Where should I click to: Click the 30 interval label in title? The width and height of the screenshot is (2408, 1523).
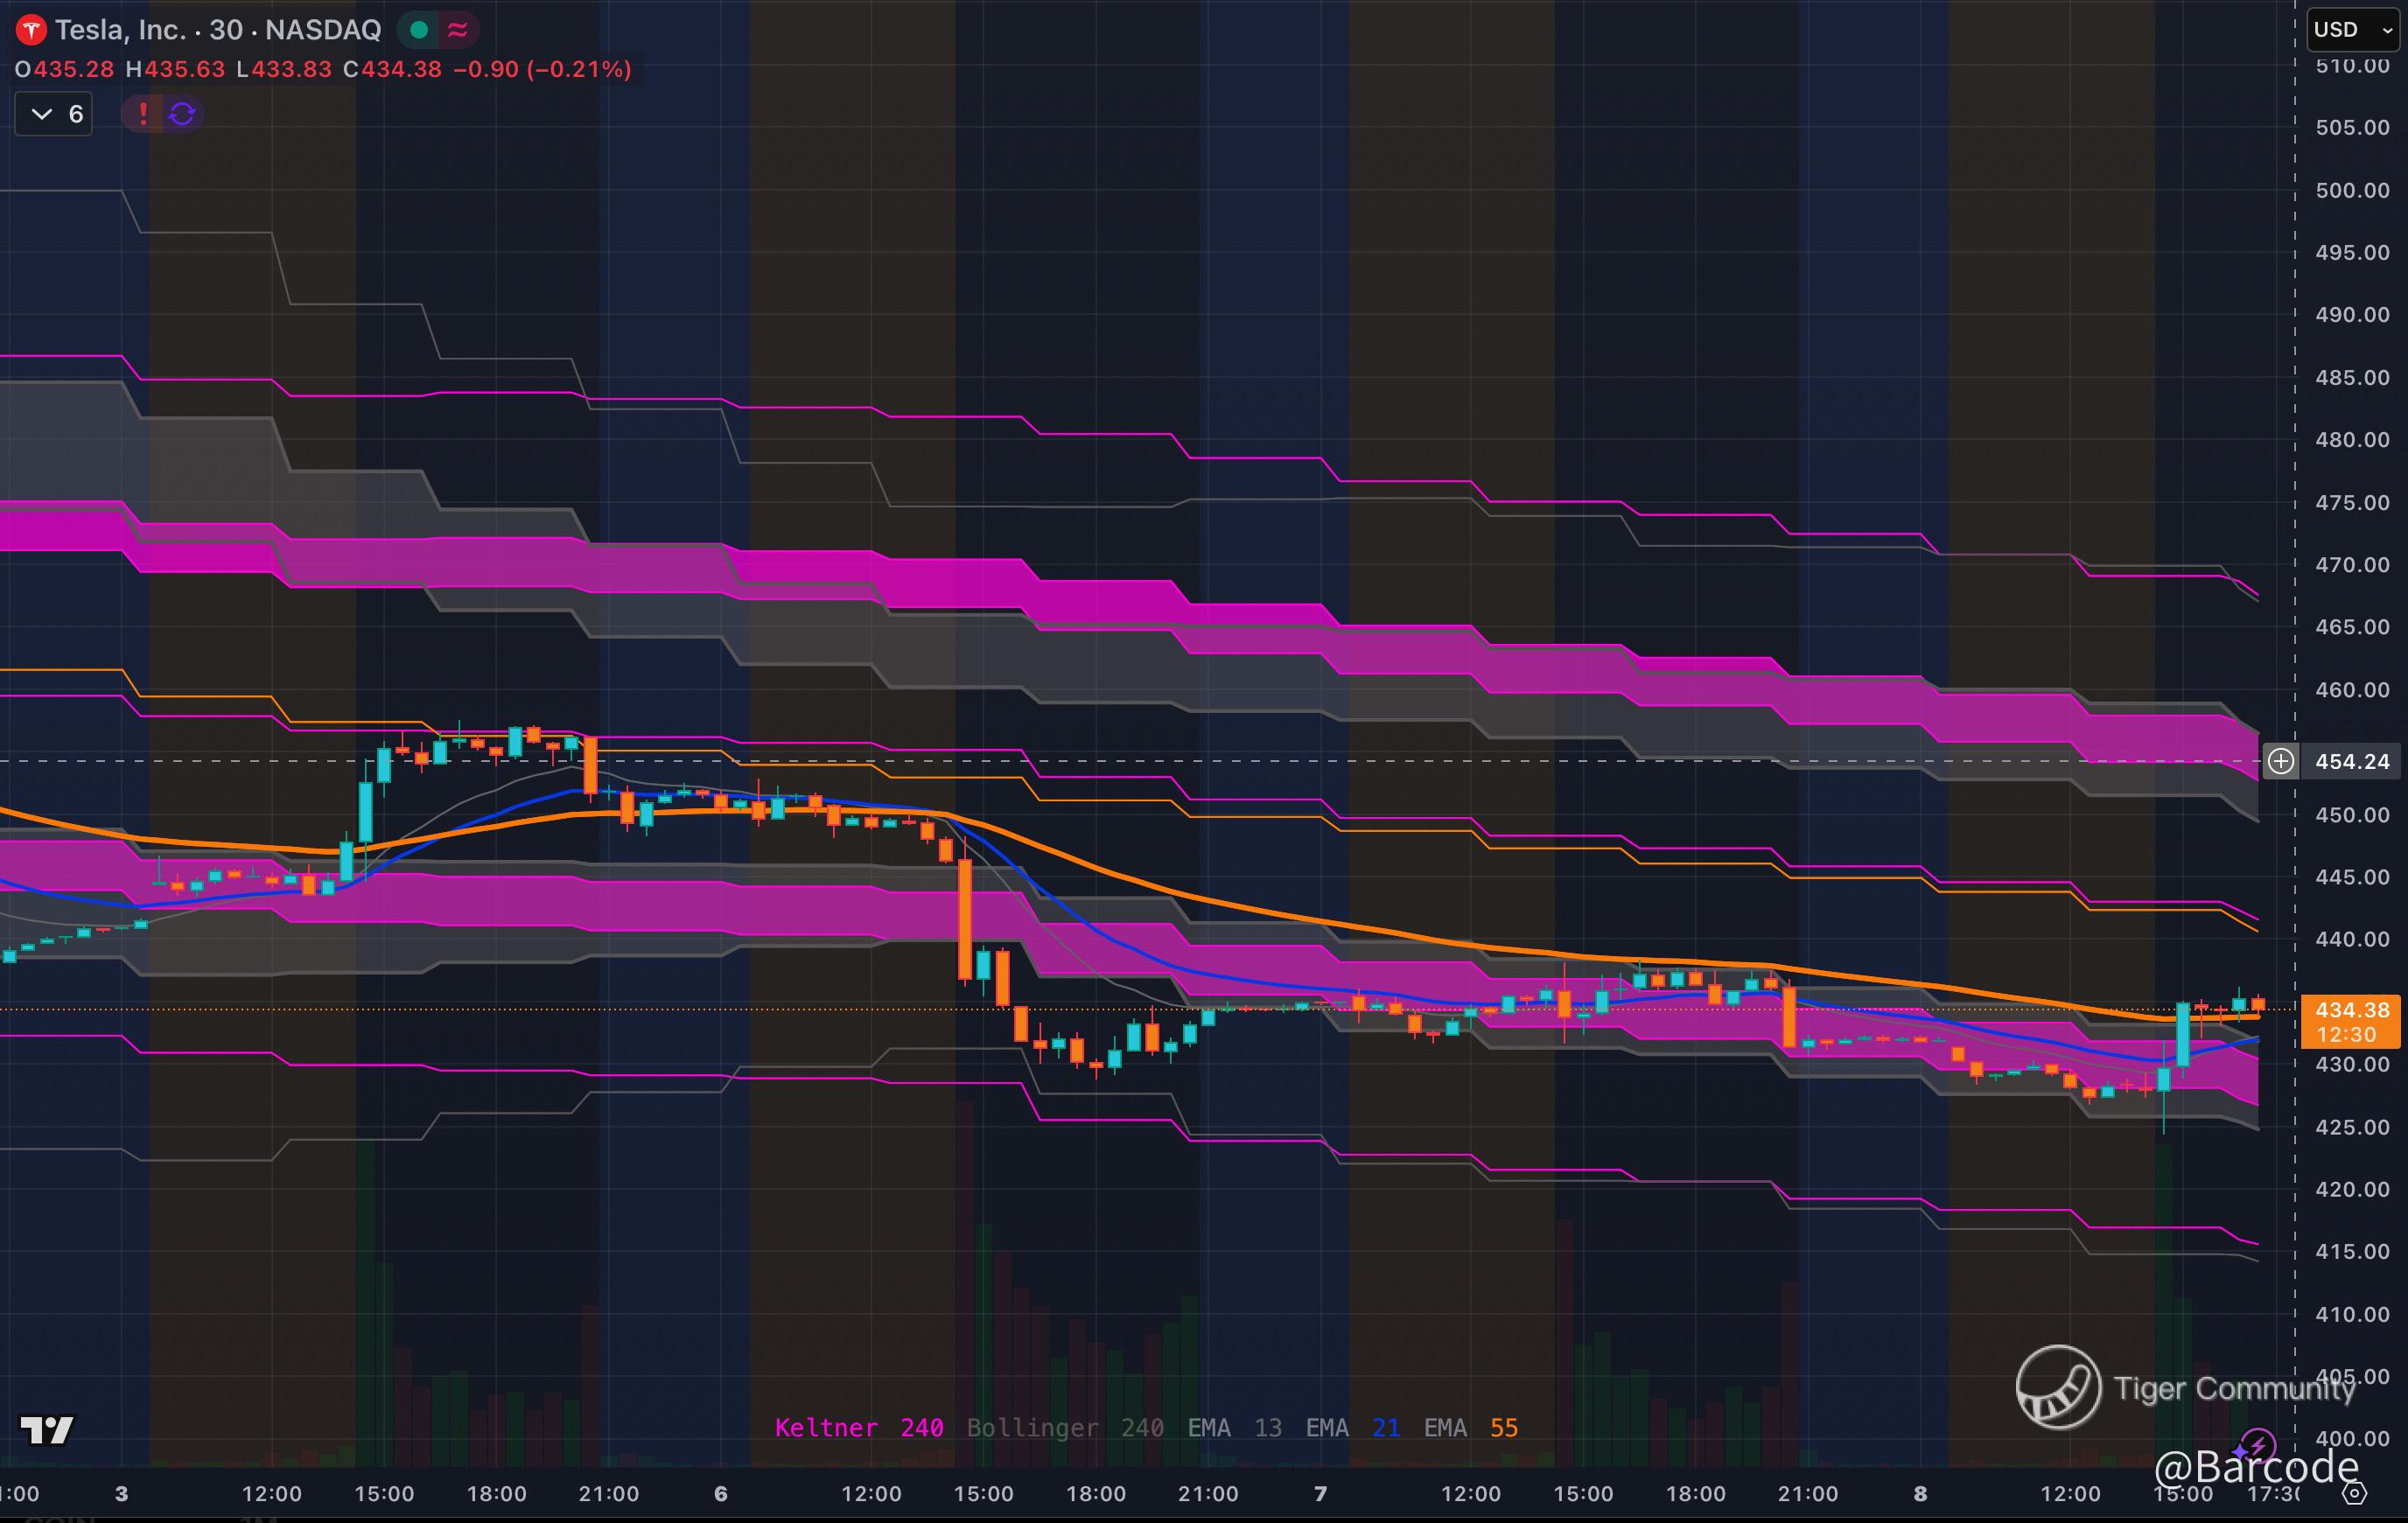click(x=226, y=30)
